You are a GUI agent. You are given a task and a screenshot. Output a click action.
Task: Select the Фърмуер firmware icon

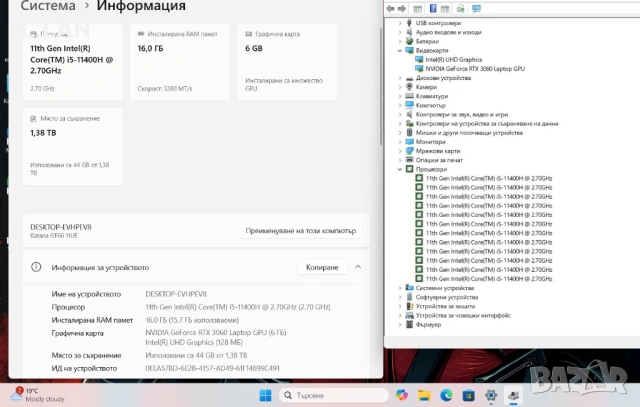(x=409, y=325)
